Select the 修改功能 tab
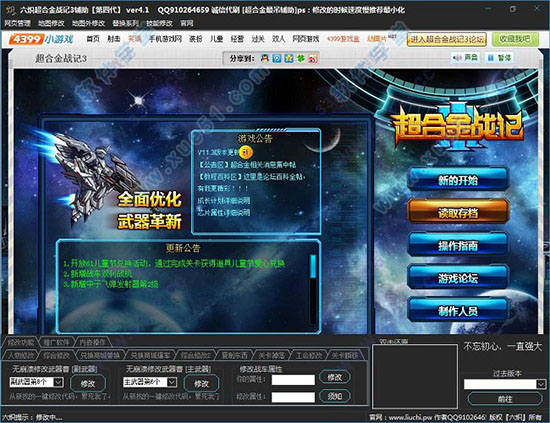Screen dimensions: 550x423 point(21,342)
